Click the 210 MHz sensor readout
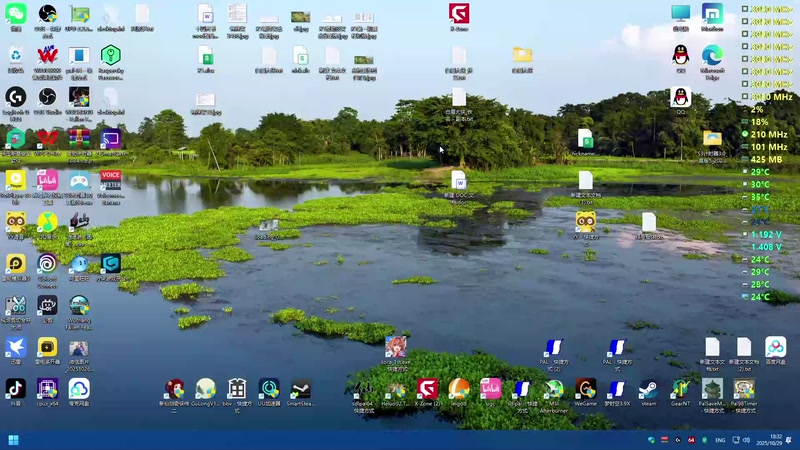Image resolution: width=800 pixels, height=450 pixels. (768, 134)
